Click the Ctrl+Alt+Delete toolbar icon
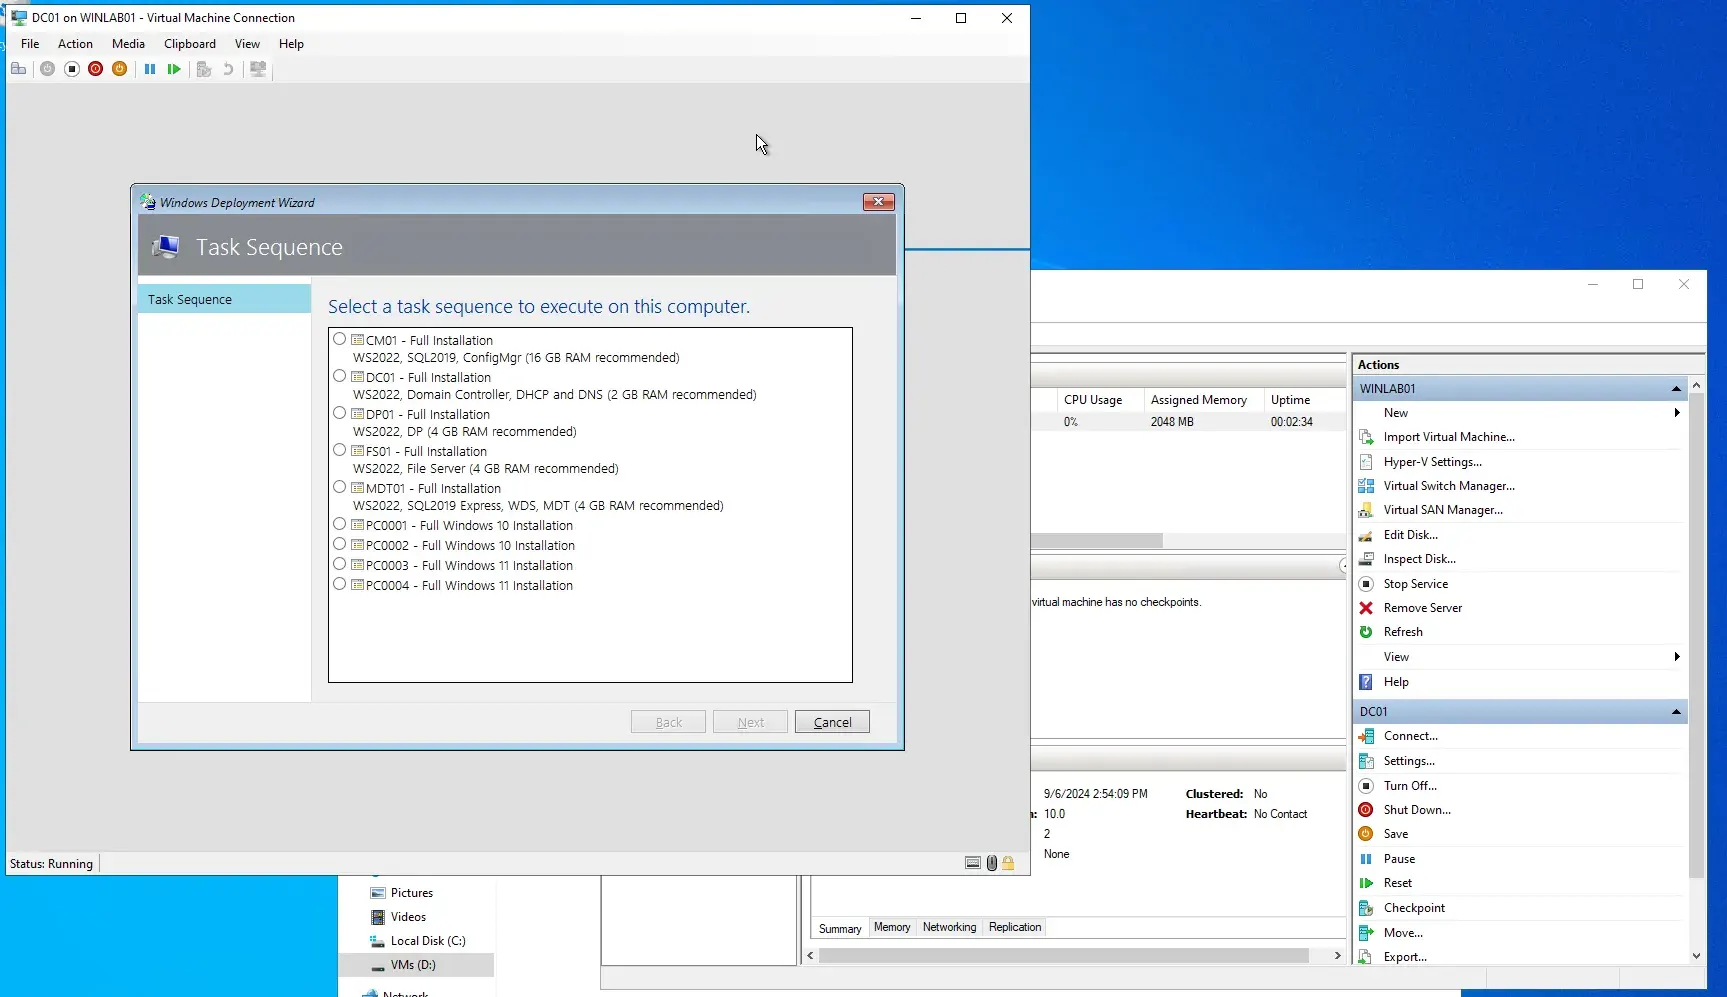Viewport: 1727px width, 997px height. [x=18, y=69]
